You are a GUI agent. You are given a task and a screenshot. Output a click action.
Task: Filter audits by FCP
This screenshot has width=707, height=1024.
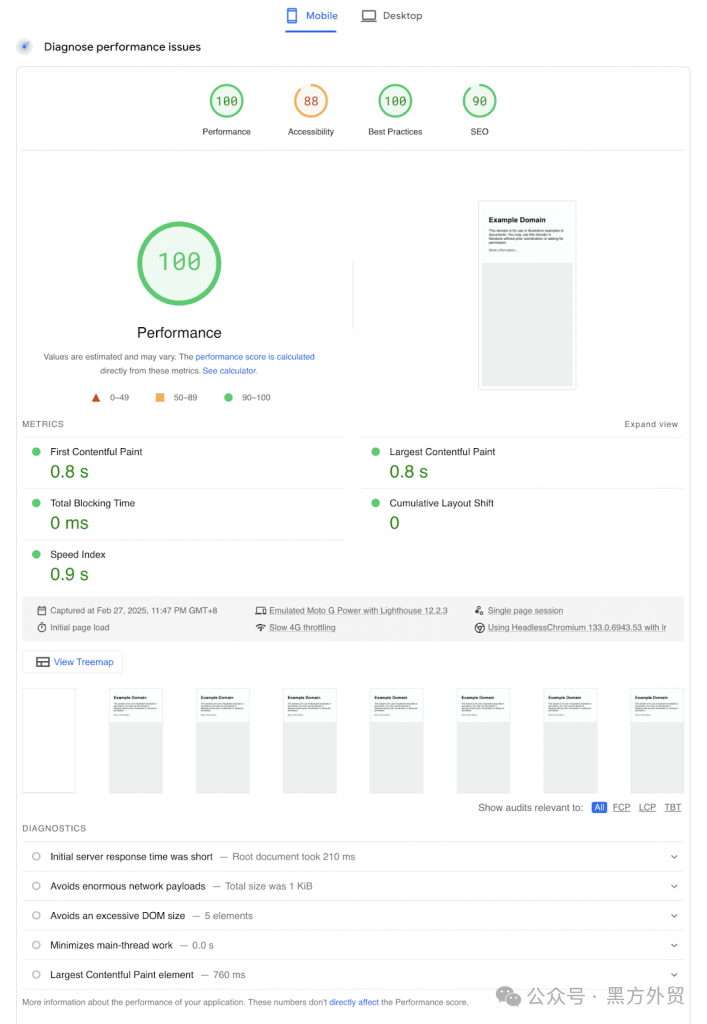pyautogui.click(x=621, y=807)
